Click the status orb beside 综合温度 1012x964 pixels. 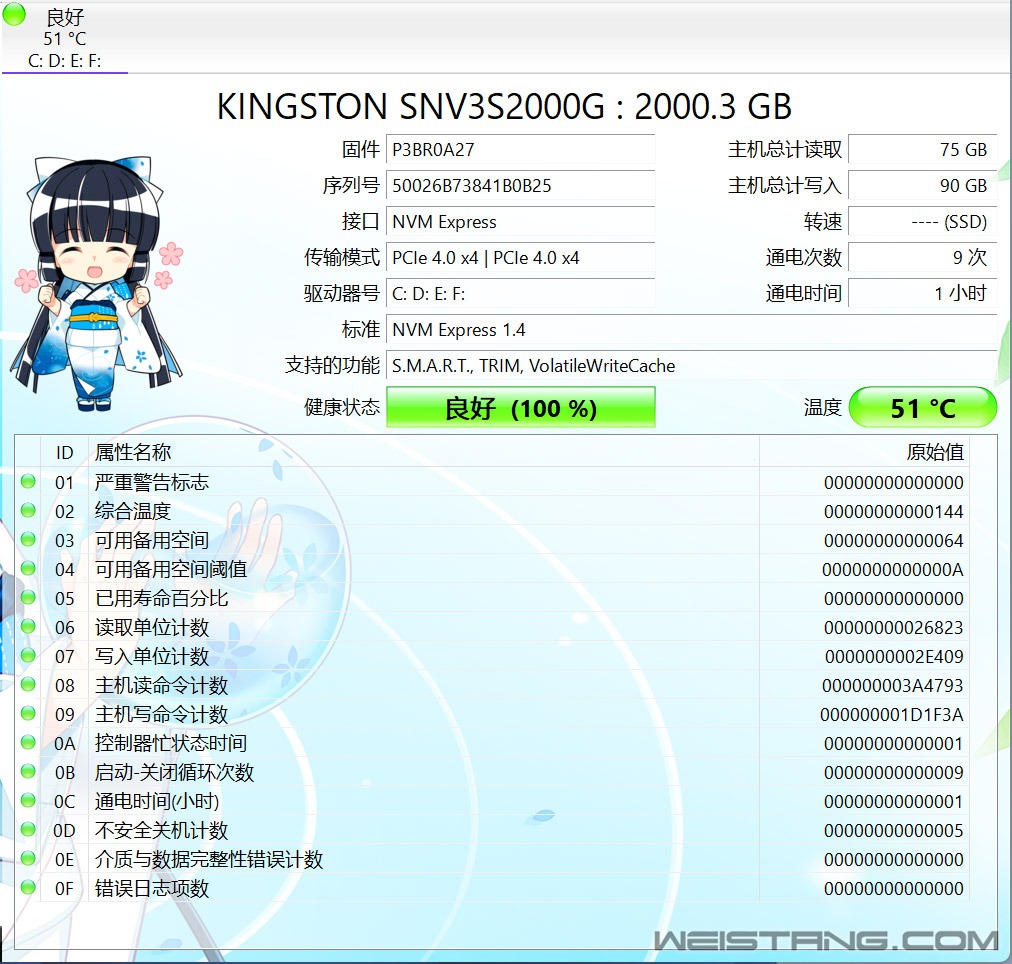click(28, 511)
